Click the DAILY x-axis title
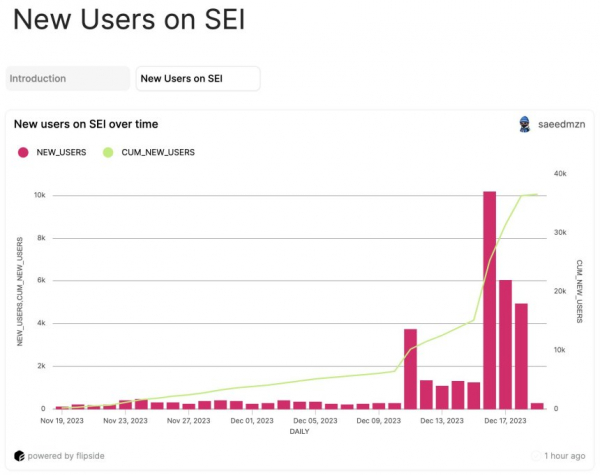600x475 pixels. (x=299, y=431)
